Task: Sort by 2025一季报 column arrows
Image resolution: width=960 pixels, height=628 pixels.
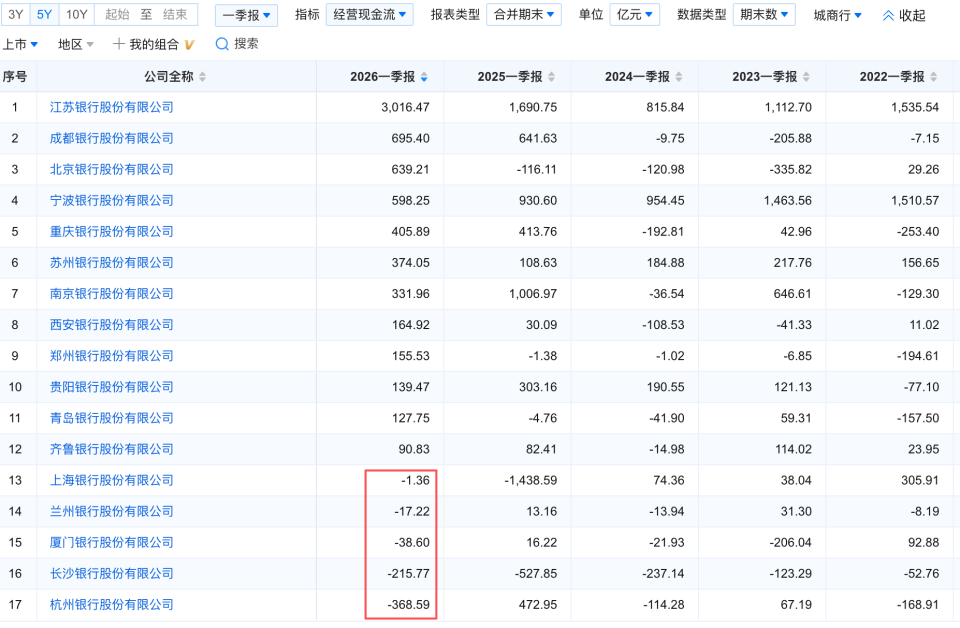Action: pyautogui.click(x=552, y=77)
